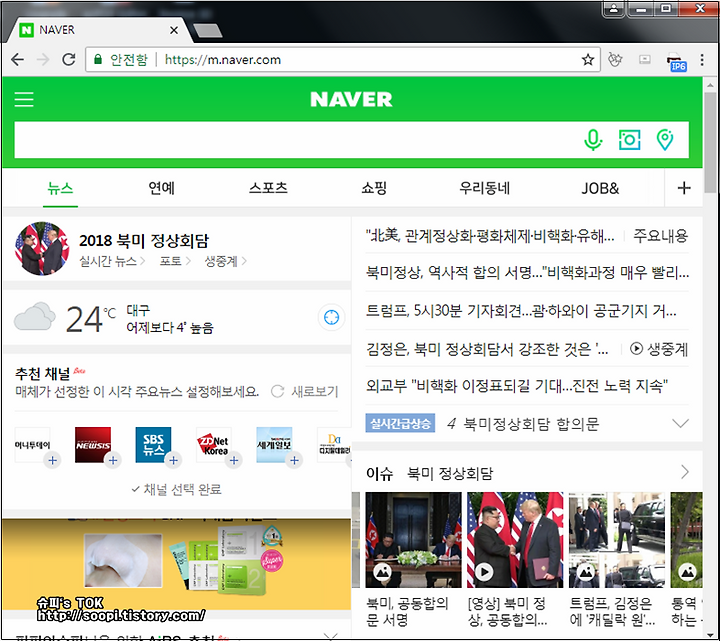Open more of 이슈 북미 정상회담

click(x=684, y=472)
